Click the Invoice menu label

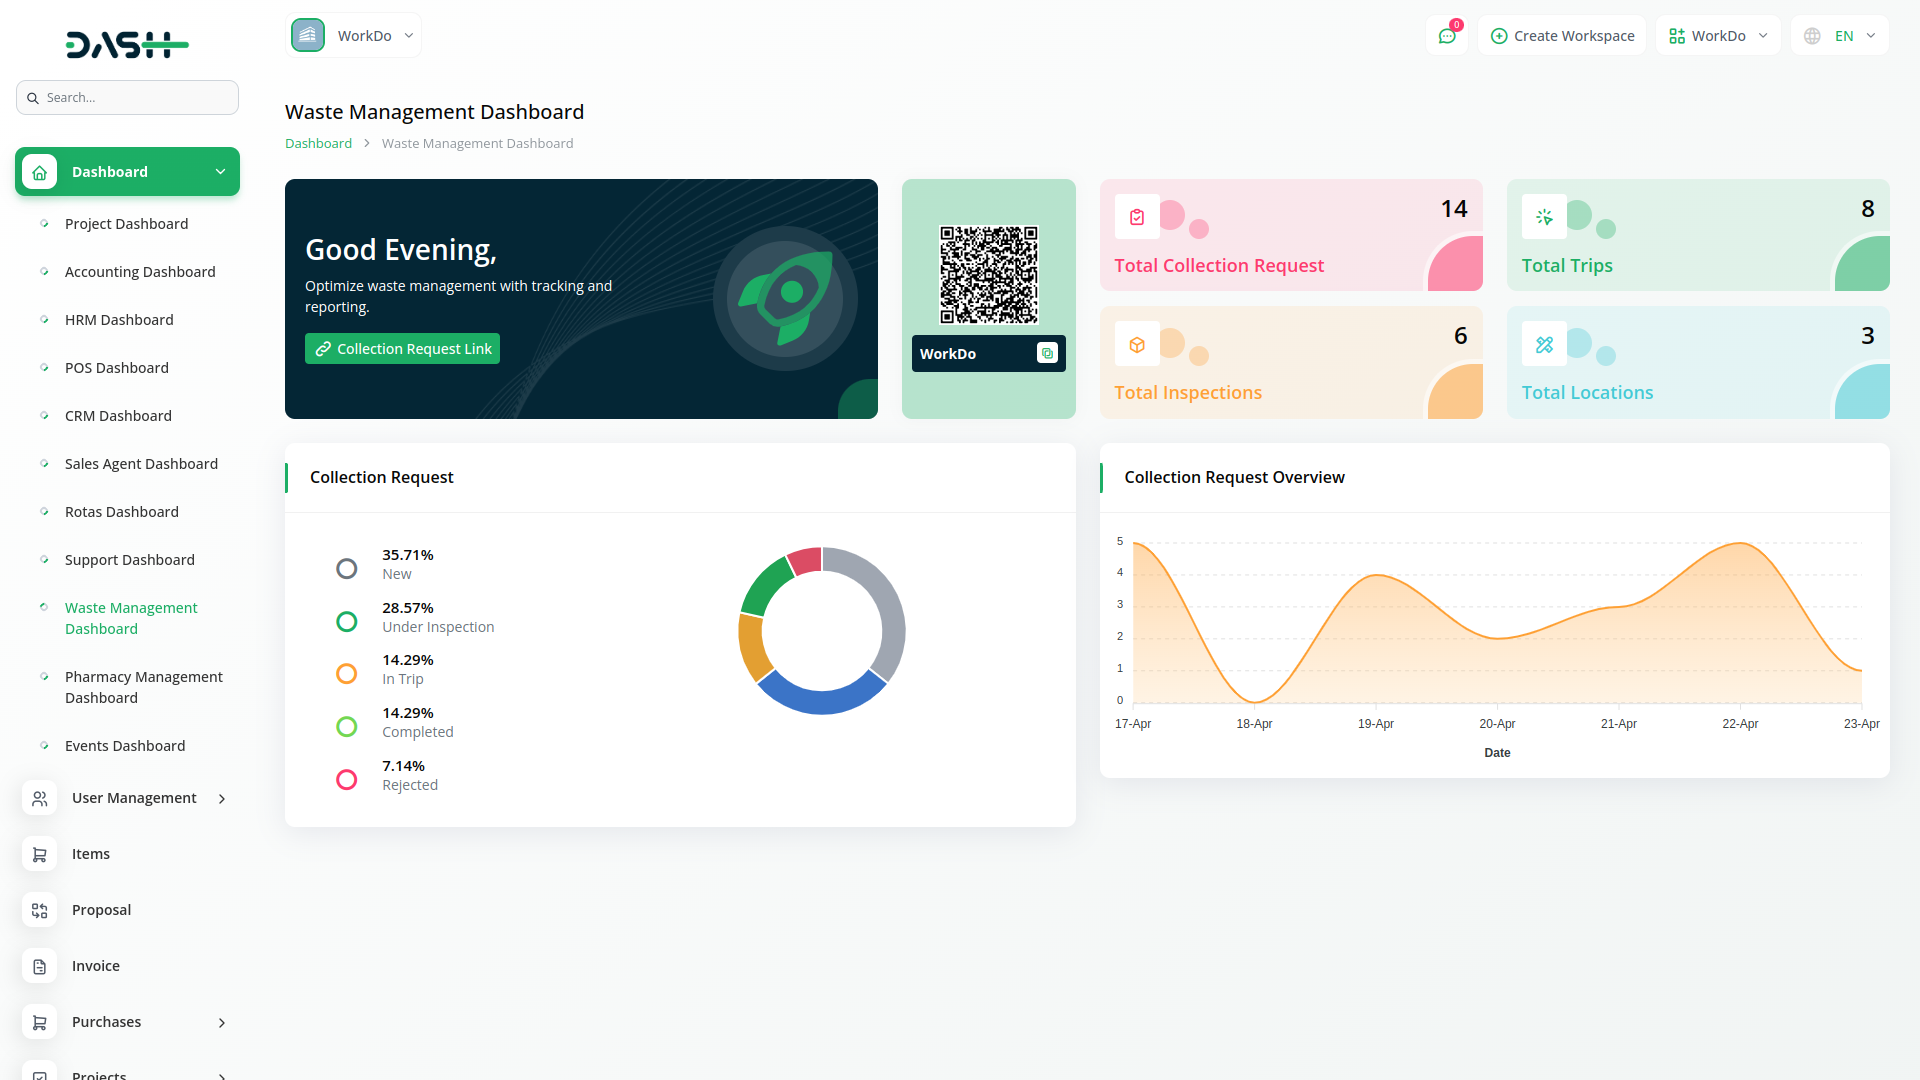(96, 966)
